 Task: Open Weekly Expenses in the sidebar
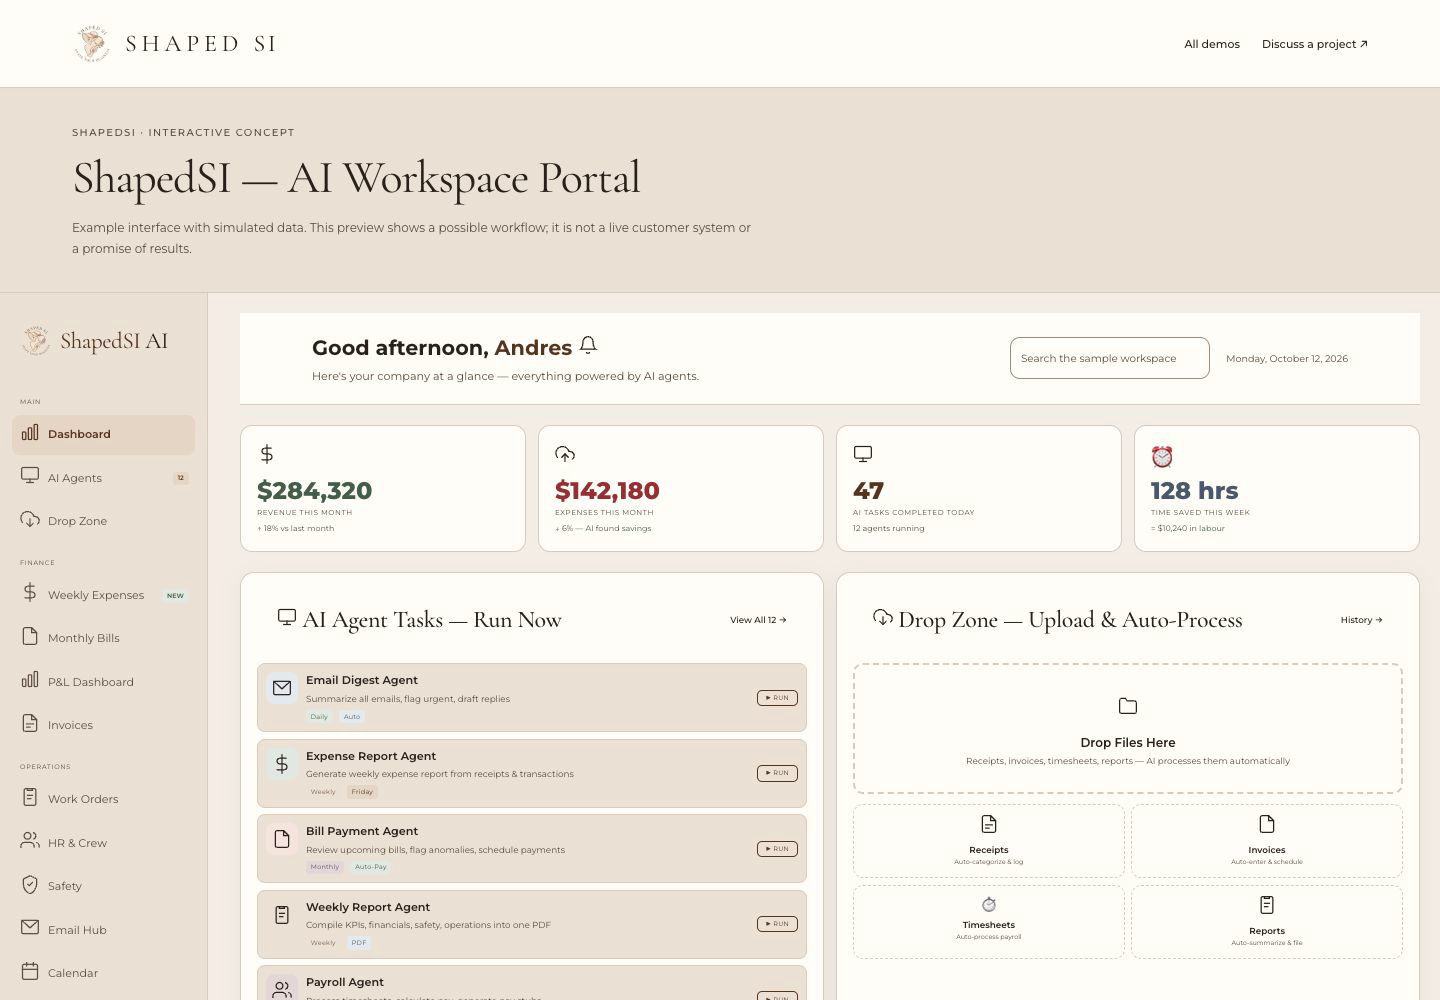click(104, 595)
